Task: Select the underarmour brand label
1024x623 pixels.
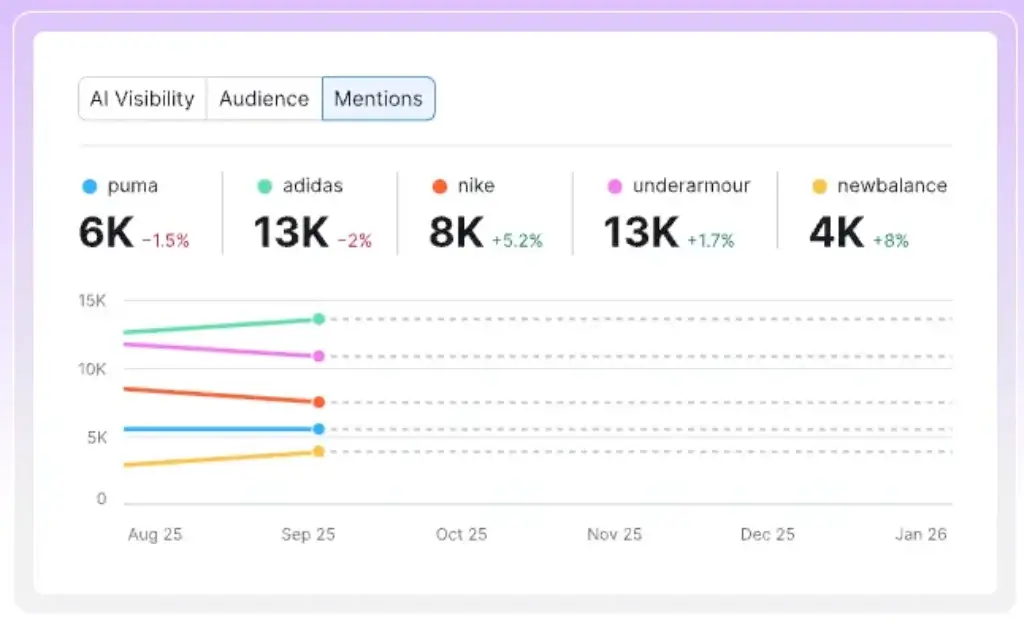Action: click(692, 185)
